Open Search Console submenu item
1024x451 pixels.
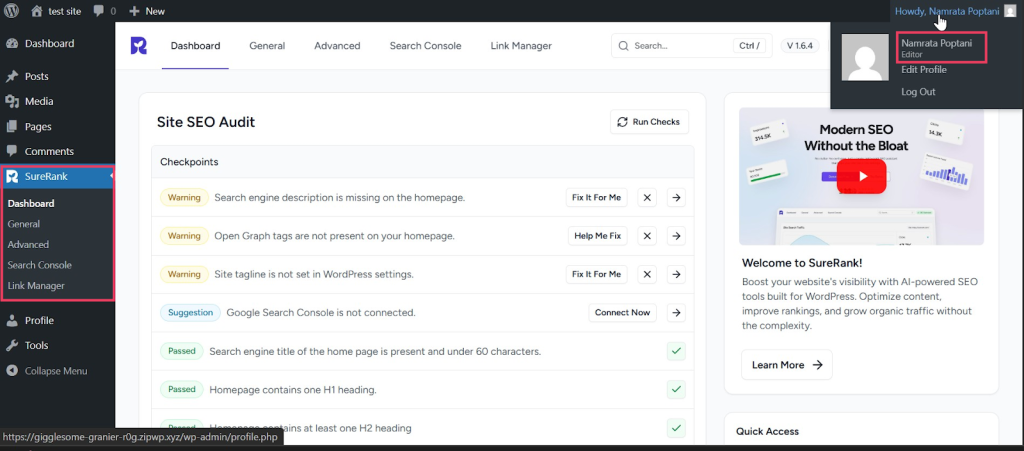click(x=40, y=265)
